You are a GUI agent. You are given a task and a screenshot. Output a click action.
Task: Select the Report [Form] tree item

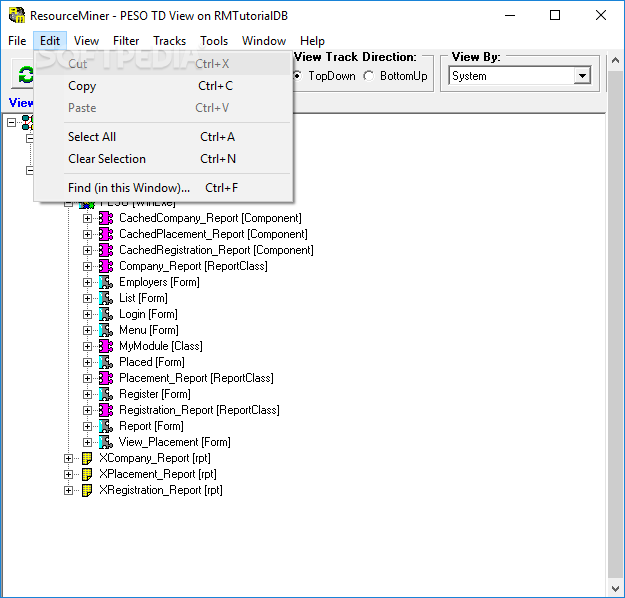tap(151, 426)
